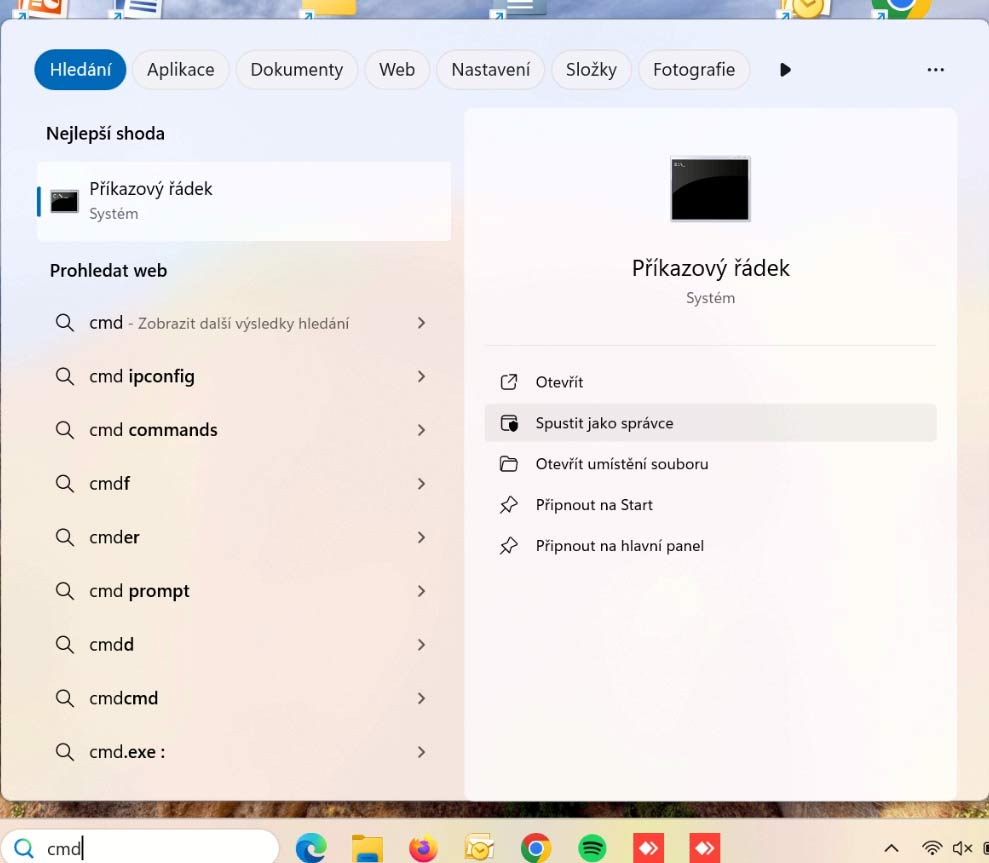Open the Web filter tab
The image size is (989, 863).
(397, 69)
